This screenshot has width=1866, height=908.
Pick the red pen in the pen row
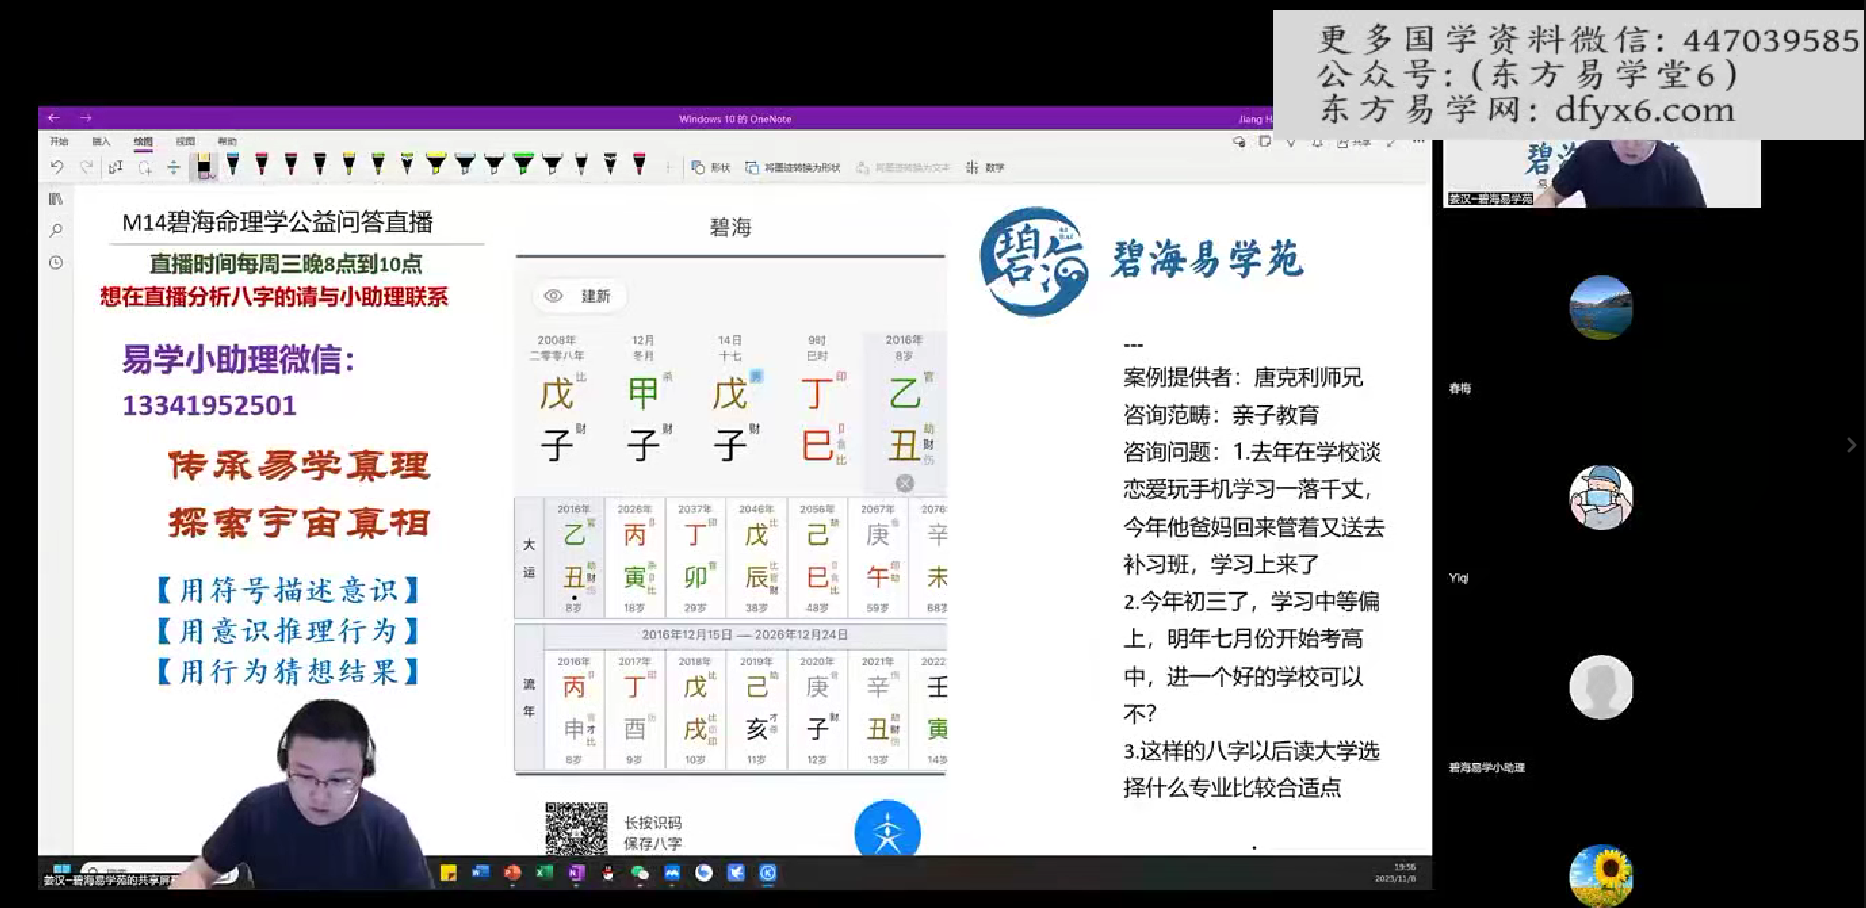pos(262,164)
